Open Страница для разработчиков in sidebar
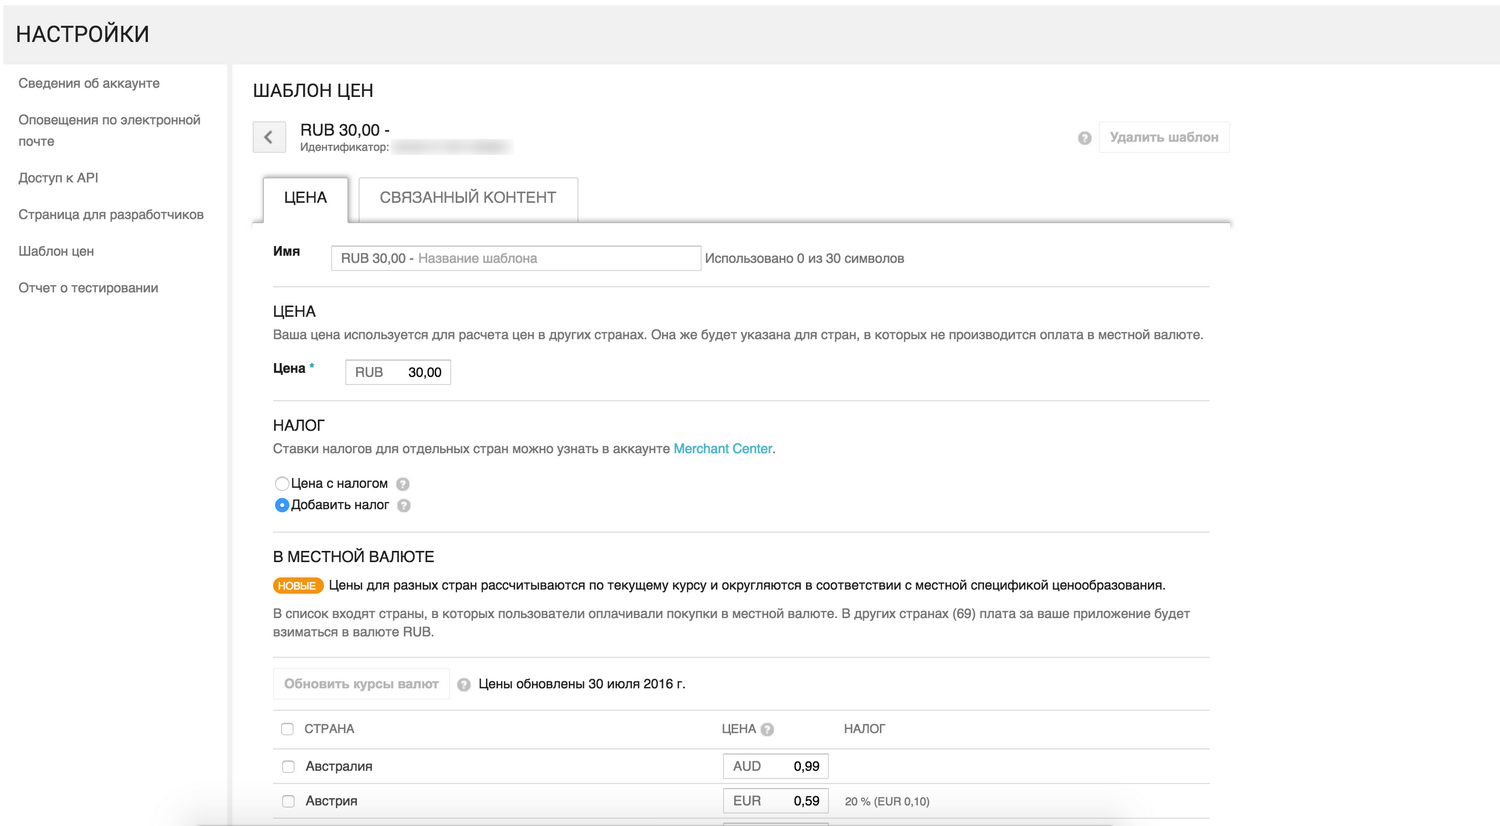This screenshot has height=826, width=1500. tap(111, 215)
